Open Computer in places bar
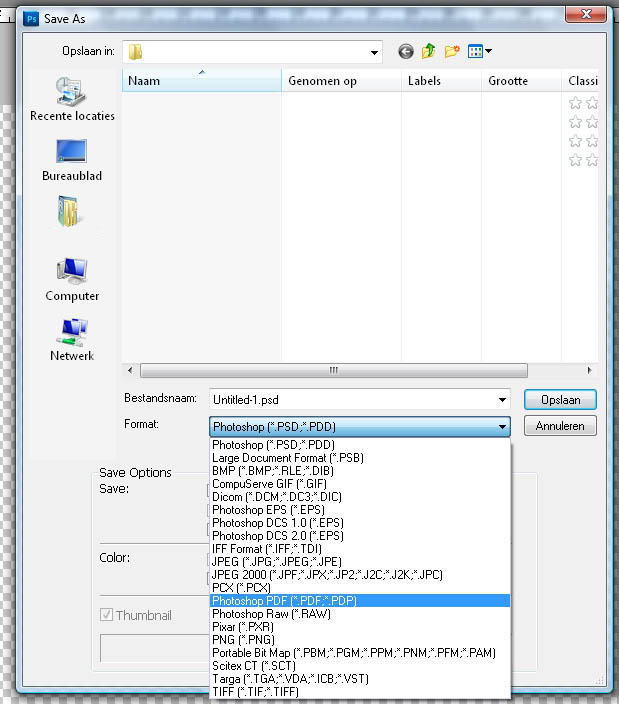 [x=72, y=279]
